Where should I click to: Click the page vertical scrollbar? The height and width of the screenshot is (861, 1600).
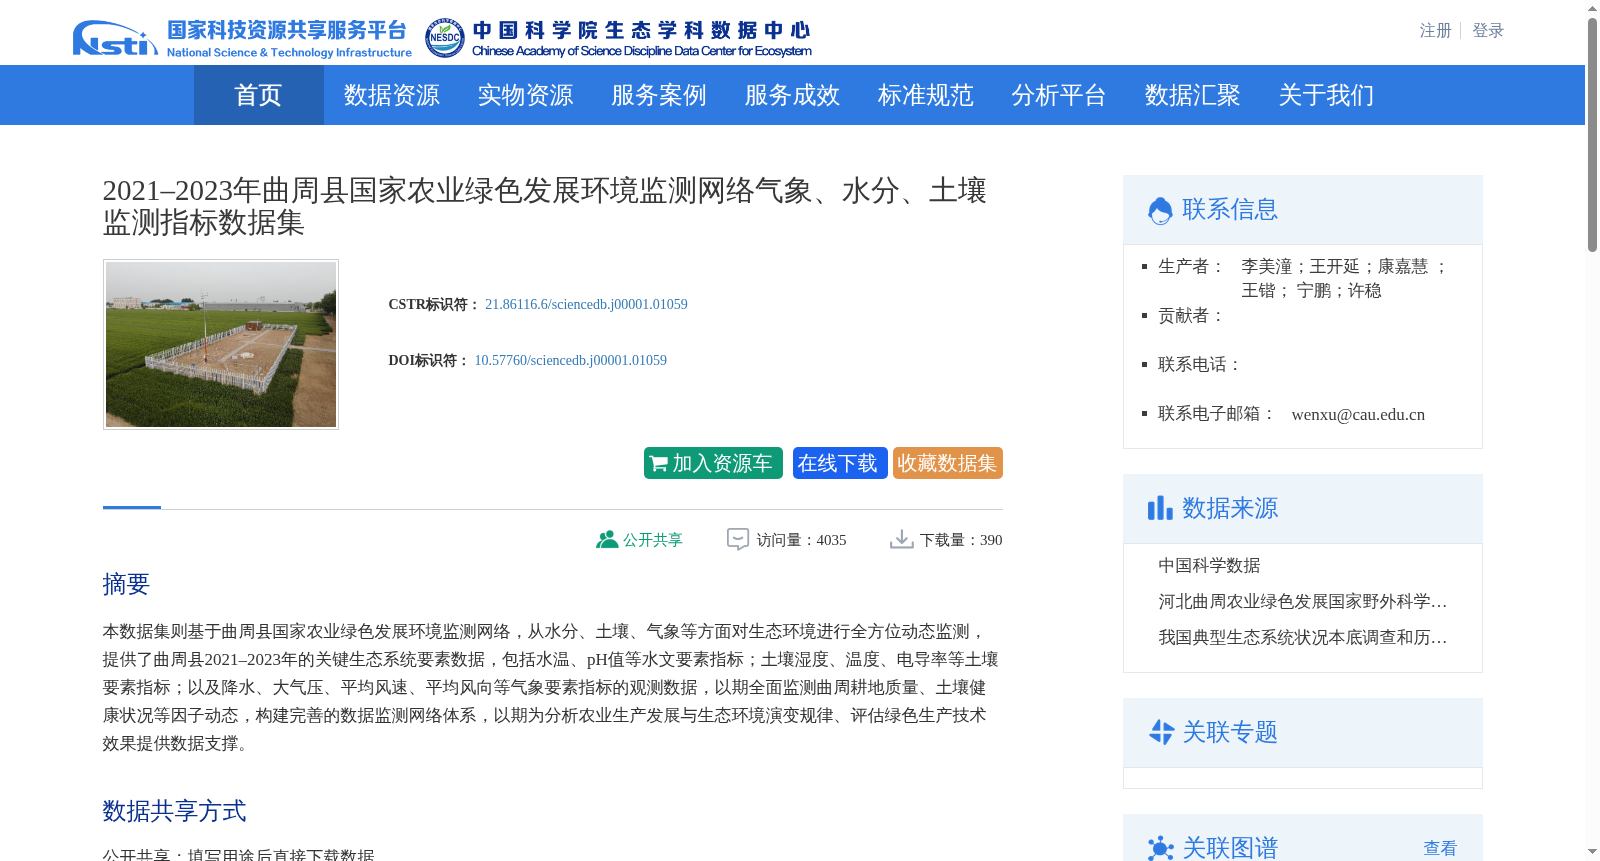(x=1592, y=135)
